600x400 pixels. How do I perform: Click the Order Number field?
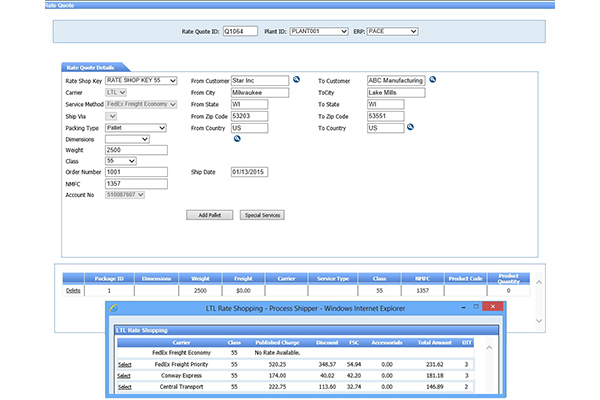click(136, 172)
